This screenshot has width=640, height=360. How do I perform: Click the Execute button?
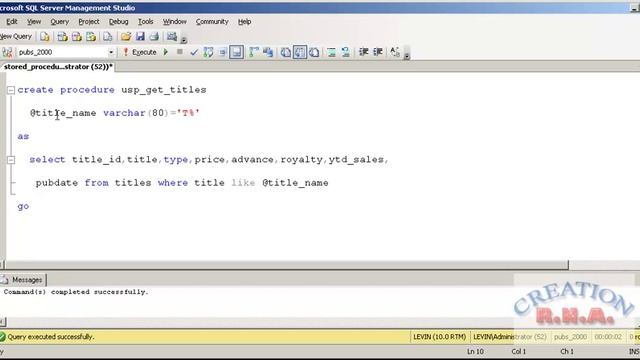point(140,52)
